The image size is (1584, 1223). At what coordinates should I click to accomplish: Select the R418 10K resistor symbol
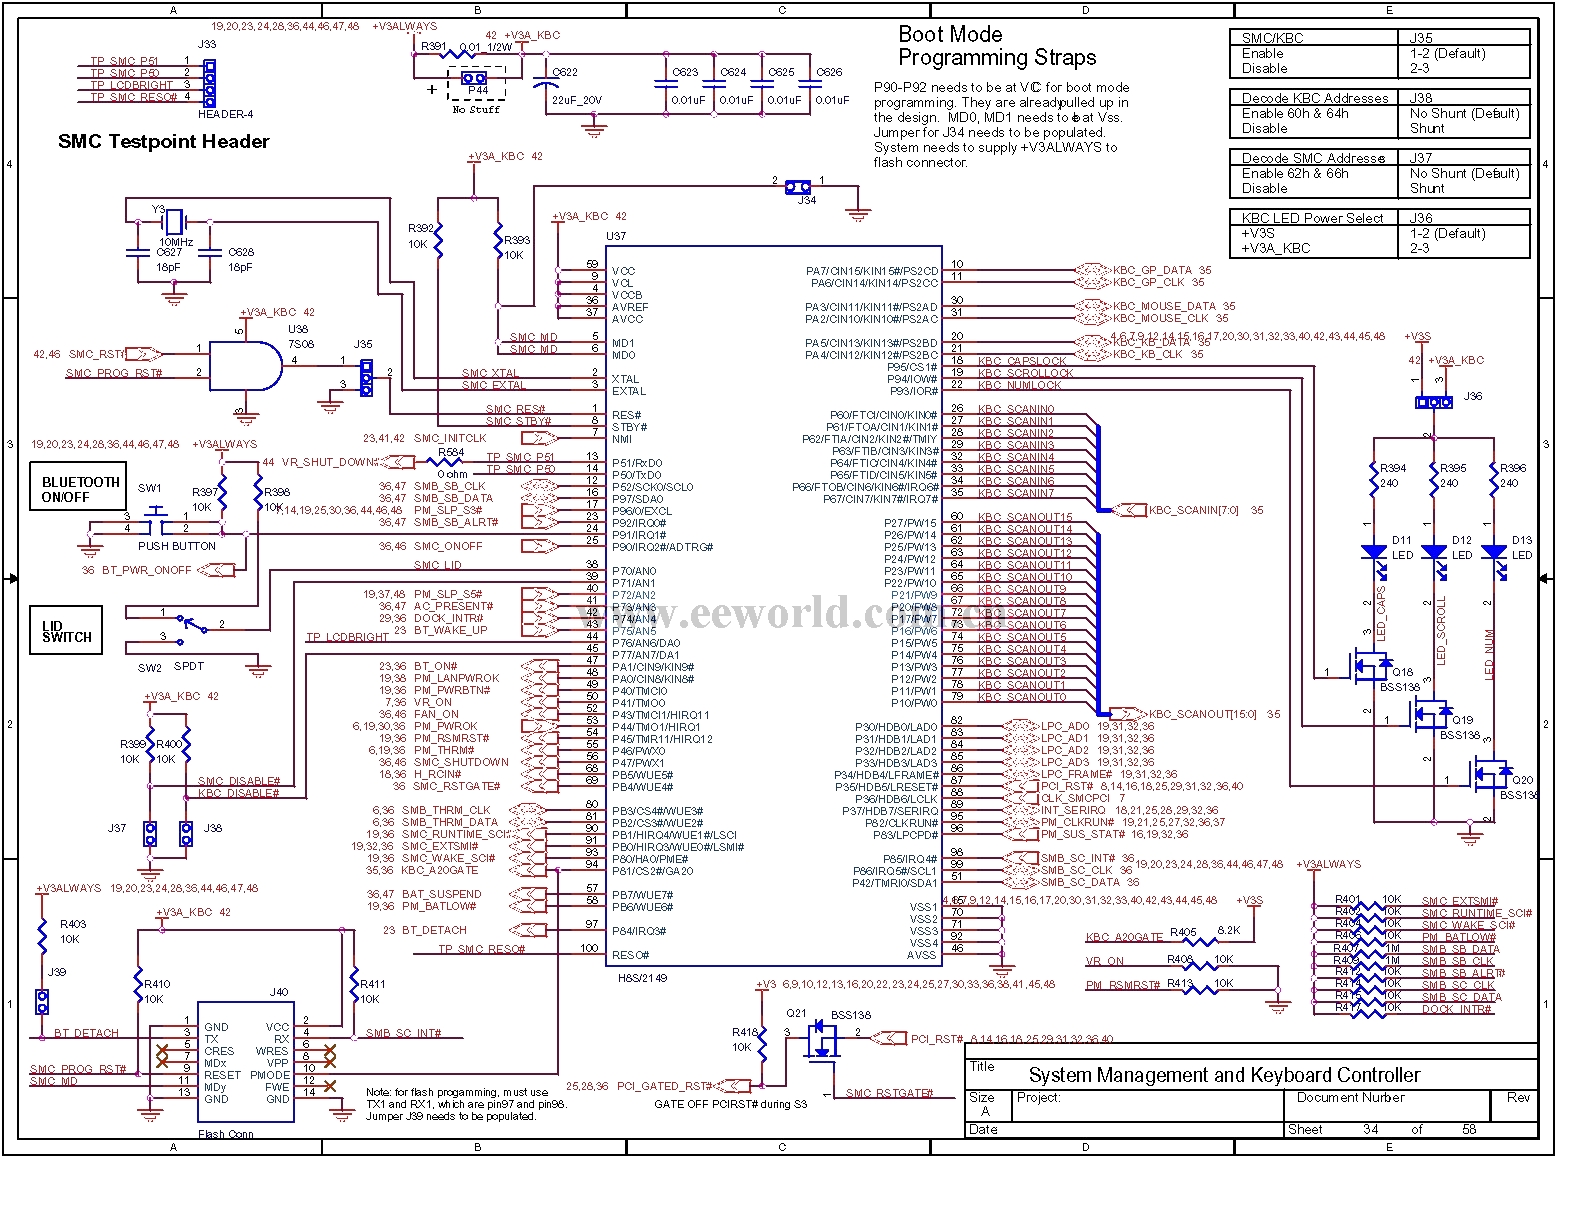click(762, 1044)
